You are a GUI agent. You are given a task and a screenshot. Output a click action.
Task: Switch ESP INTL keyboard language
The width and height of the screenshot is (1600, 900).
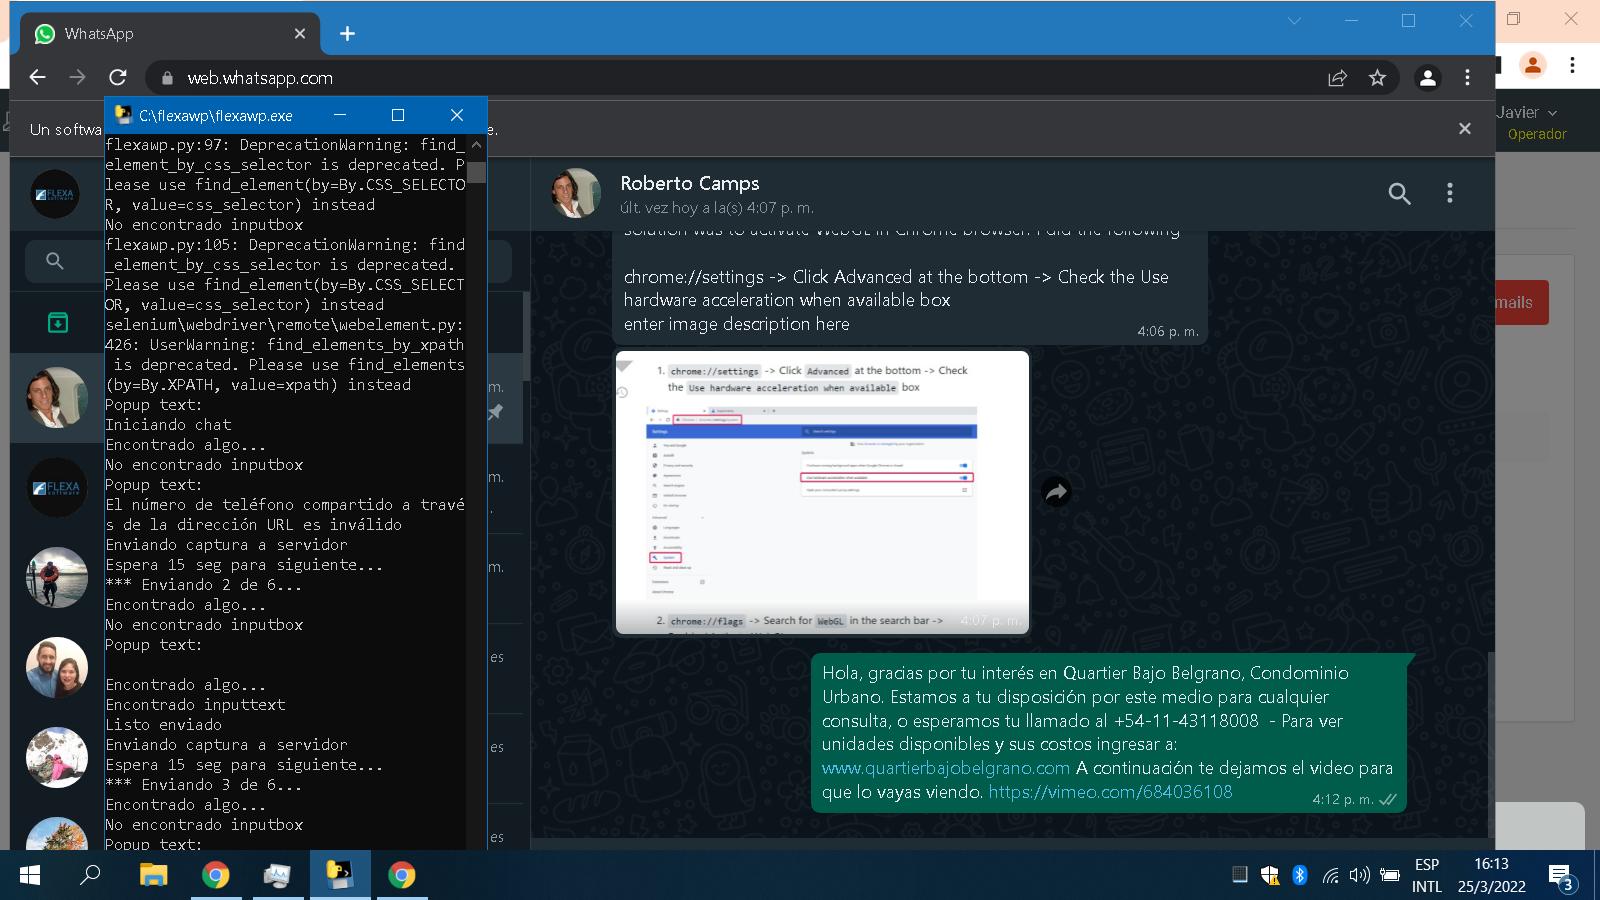[x=1427, y=875]
